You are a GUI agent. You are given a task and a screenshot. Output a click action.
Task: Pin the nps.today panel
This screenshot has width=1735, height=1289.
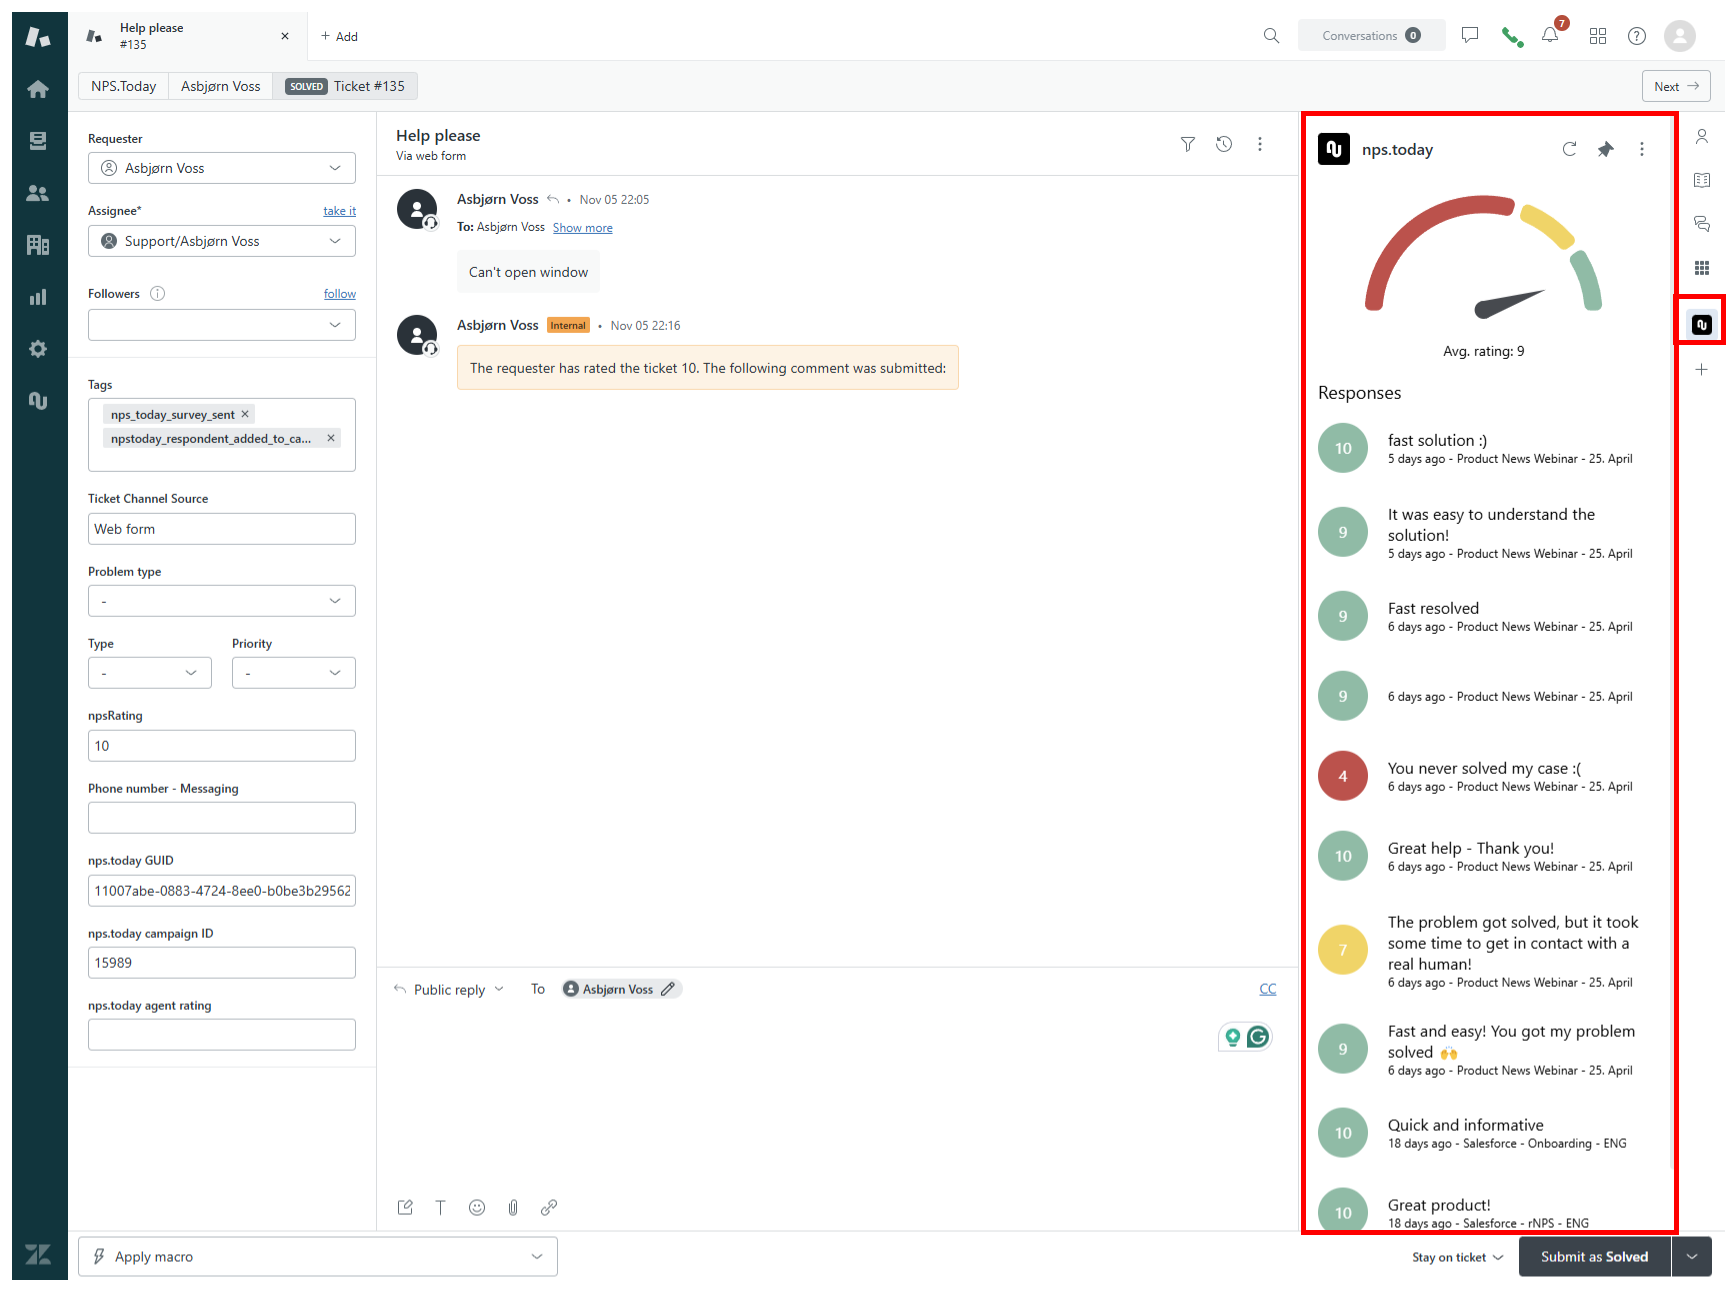[1606, 149]
